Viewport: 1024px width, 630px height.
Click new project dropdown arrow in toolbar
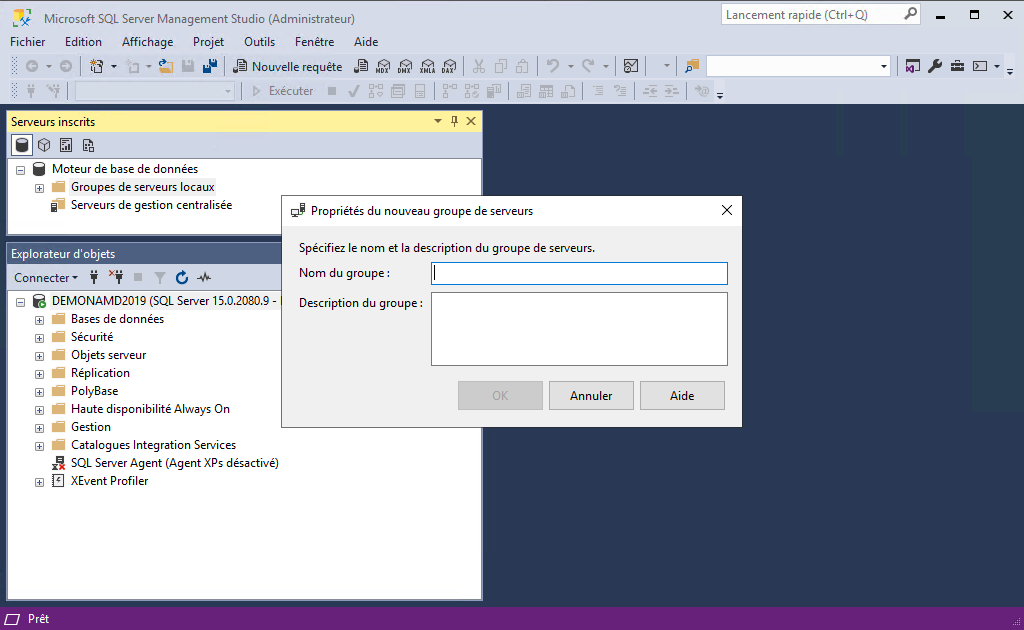114,66
